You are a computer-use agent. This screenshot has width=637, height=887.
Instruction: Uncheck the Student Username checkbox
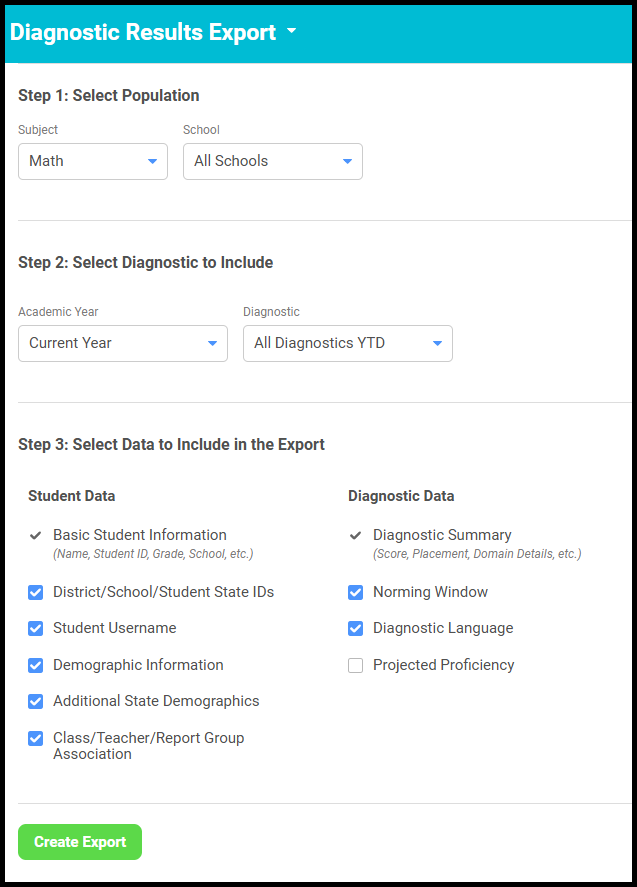[x=36, y=629]
